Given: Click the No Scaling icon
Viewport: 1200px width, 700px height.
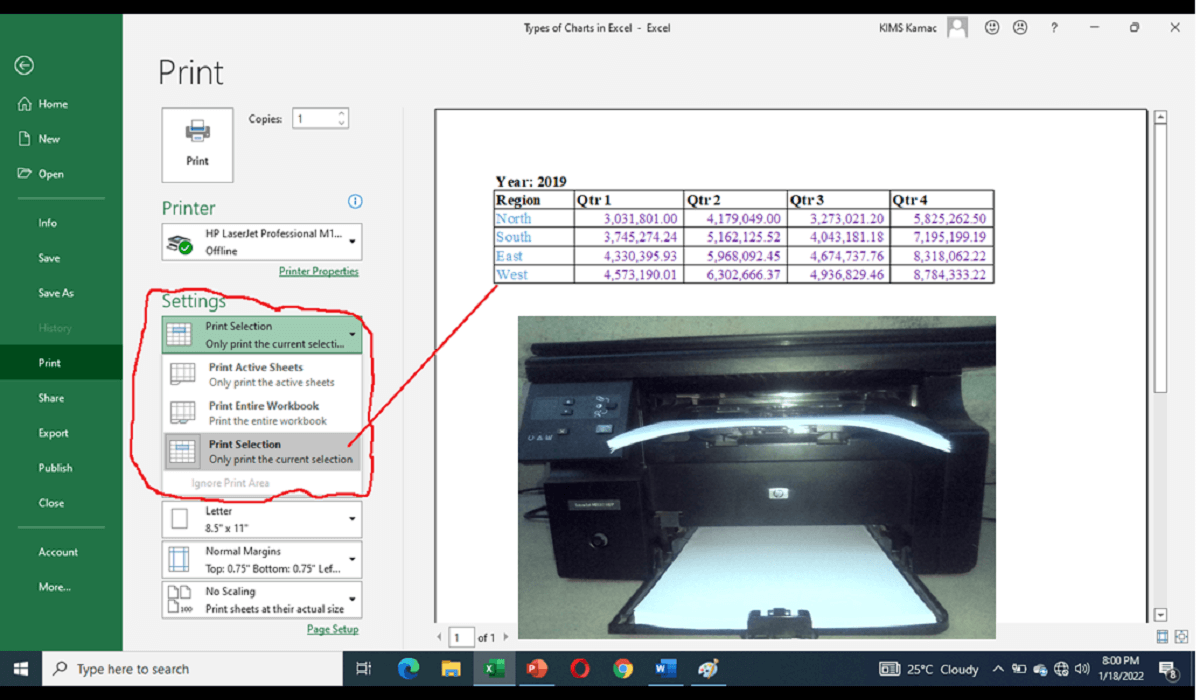Looking at the screenshot, I should (179, 599).
